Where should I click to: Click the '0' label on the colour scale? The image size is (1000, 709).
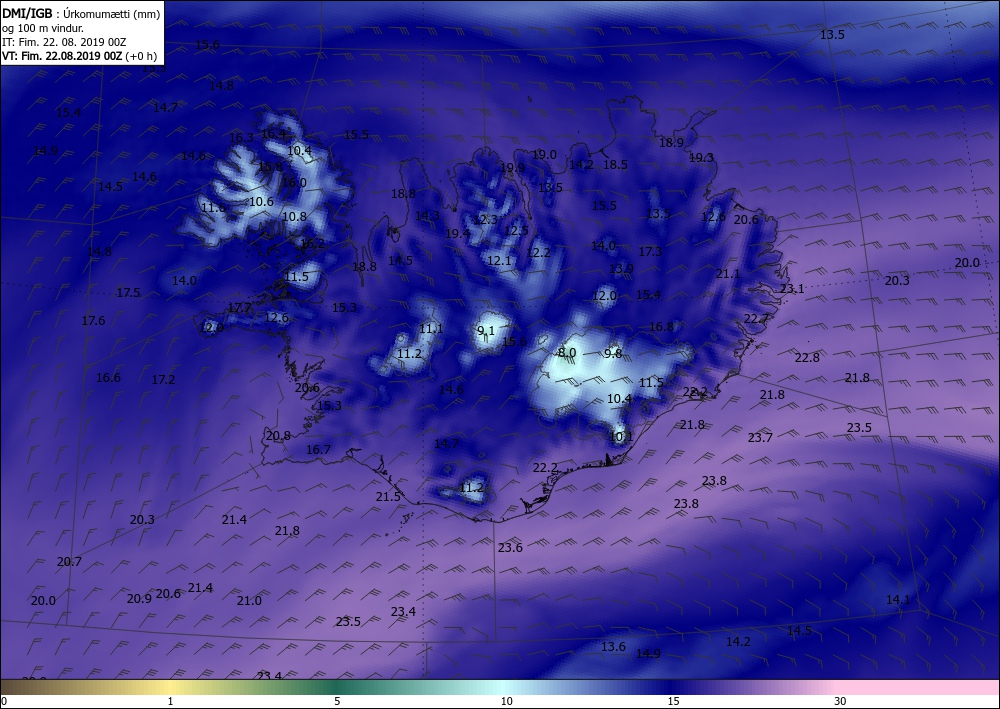(4, 701)
